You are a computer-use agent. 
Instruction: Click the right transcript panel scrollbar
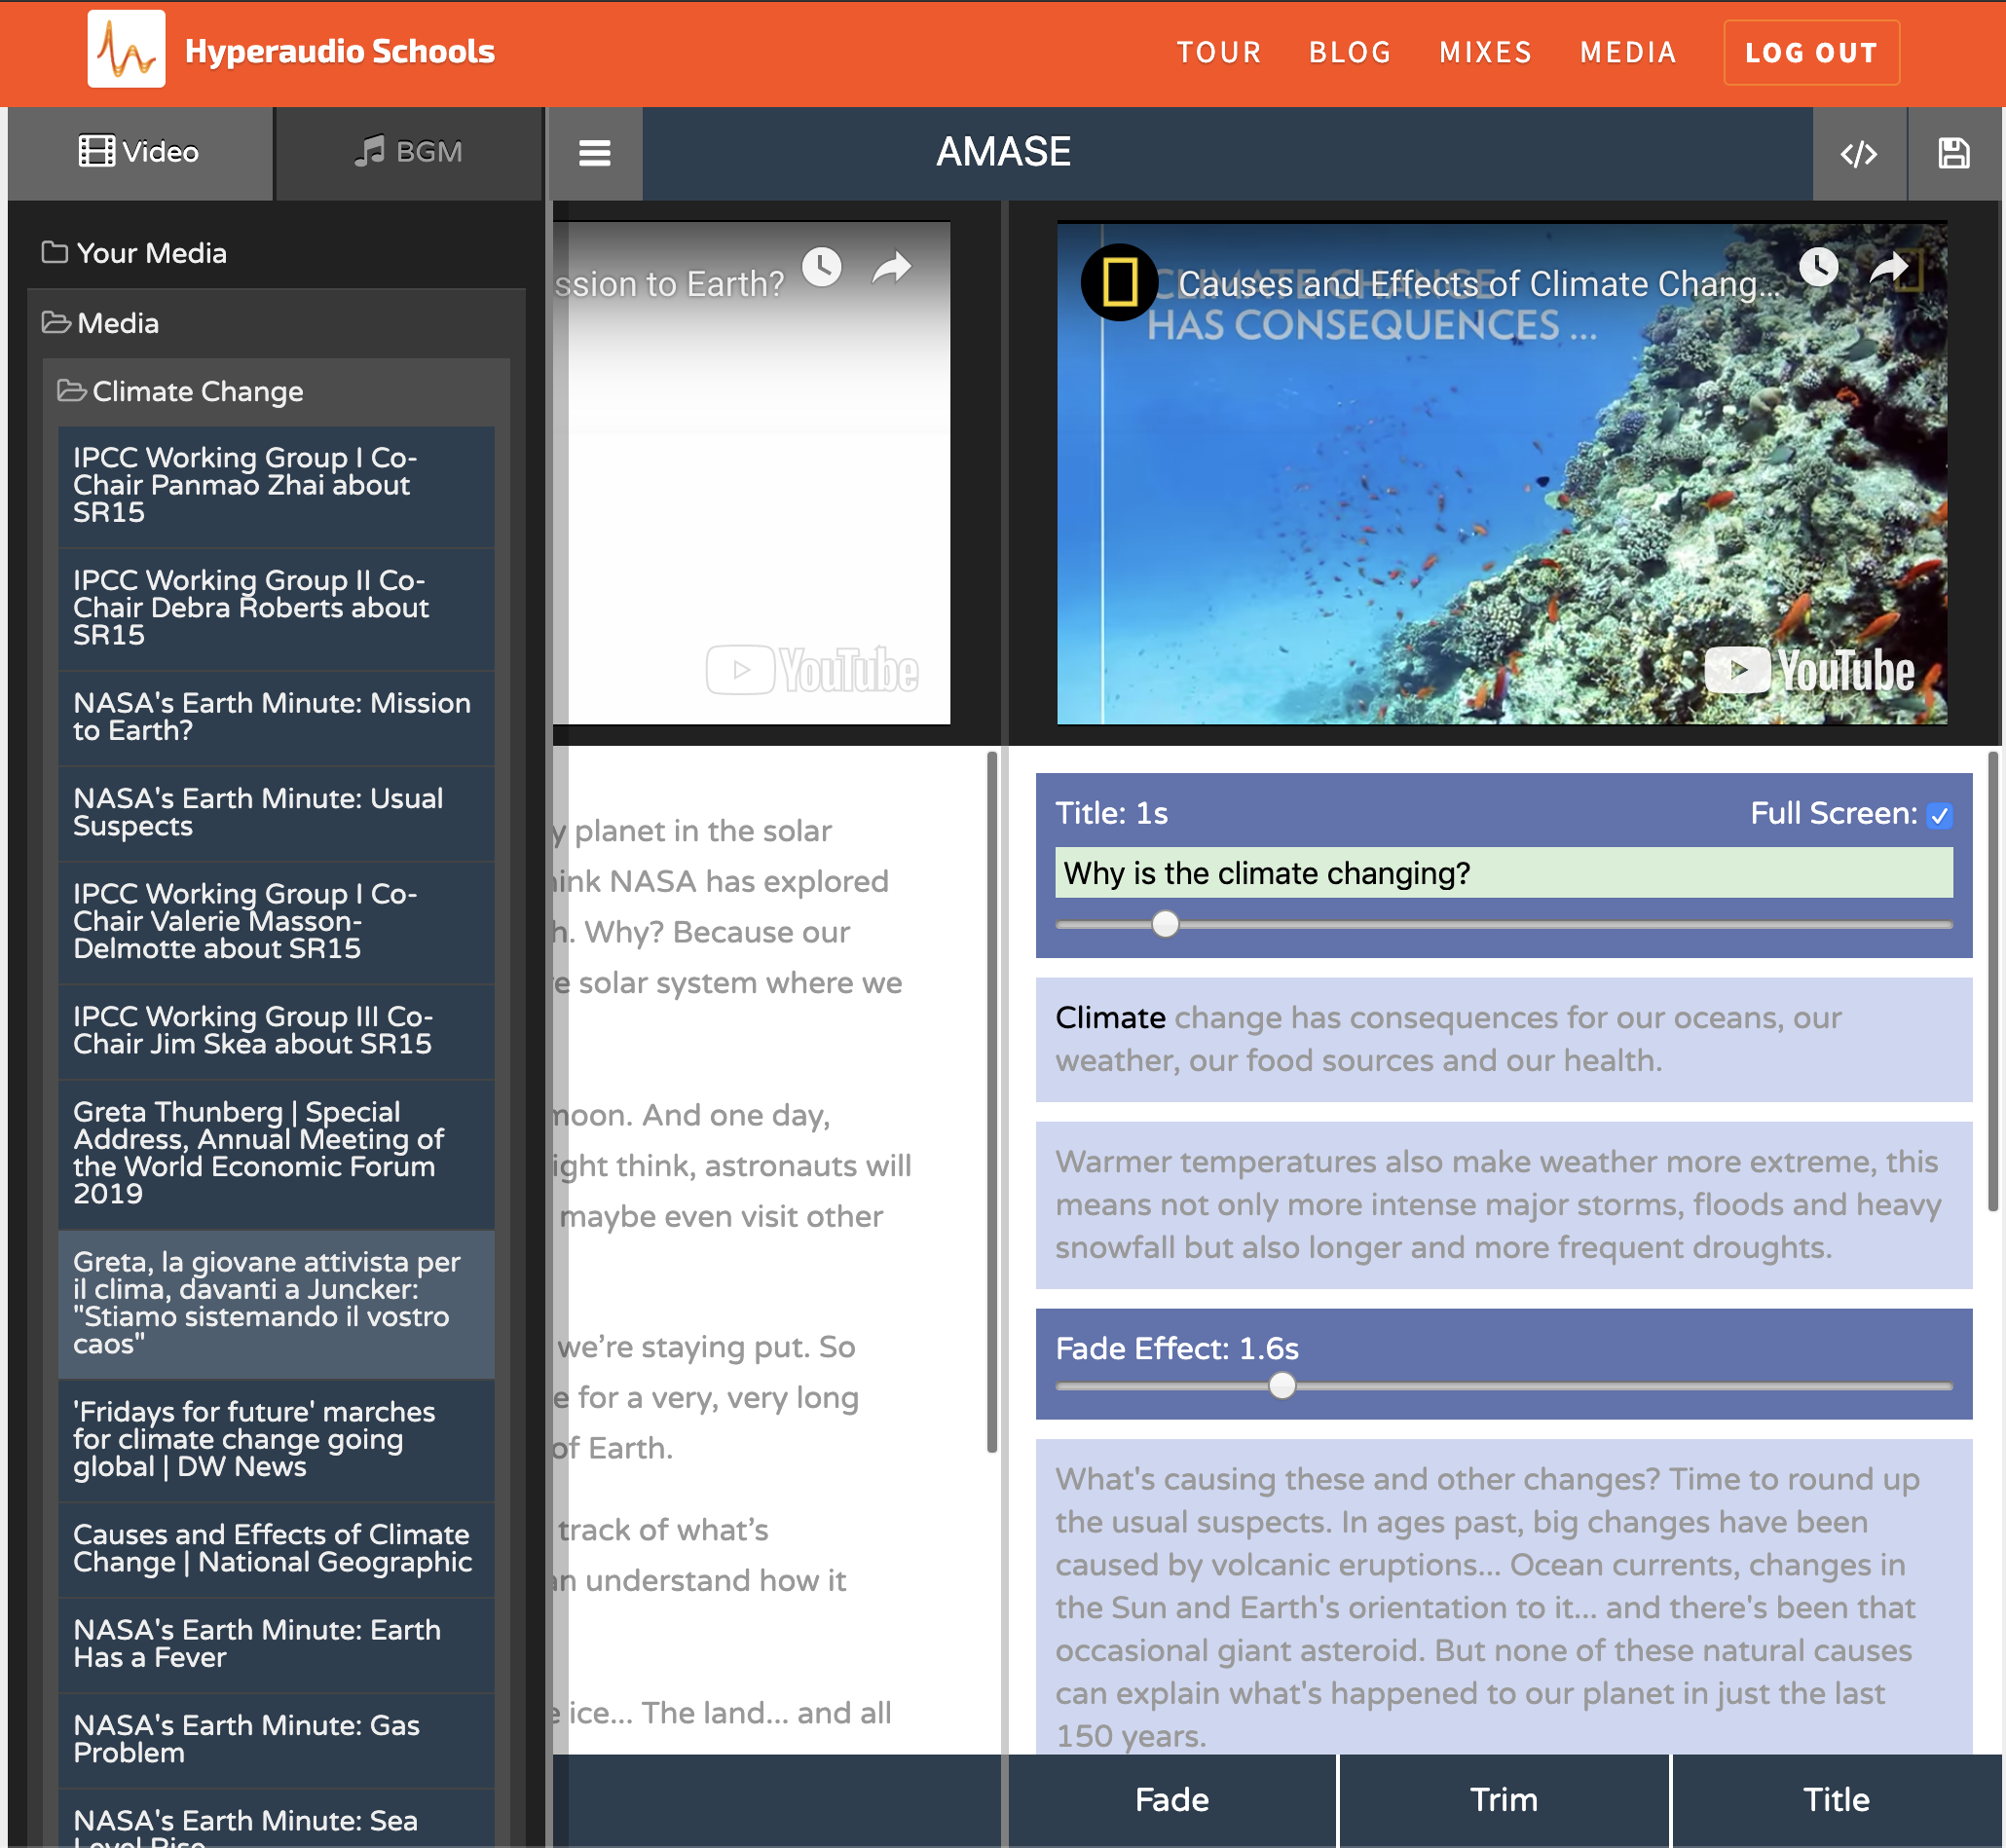1993,982
